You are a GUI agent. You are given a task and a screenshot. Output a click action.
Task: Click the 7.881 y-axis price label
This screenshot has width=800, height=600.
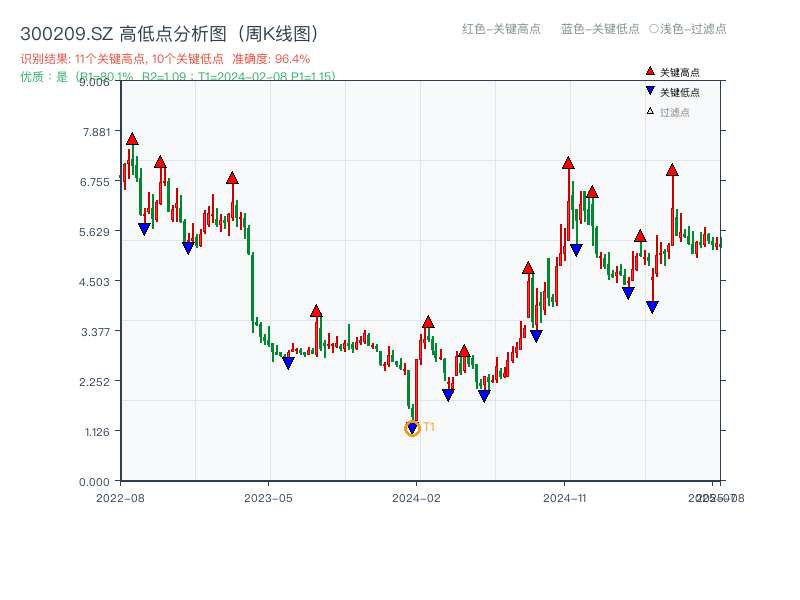(x=97, y=132)
